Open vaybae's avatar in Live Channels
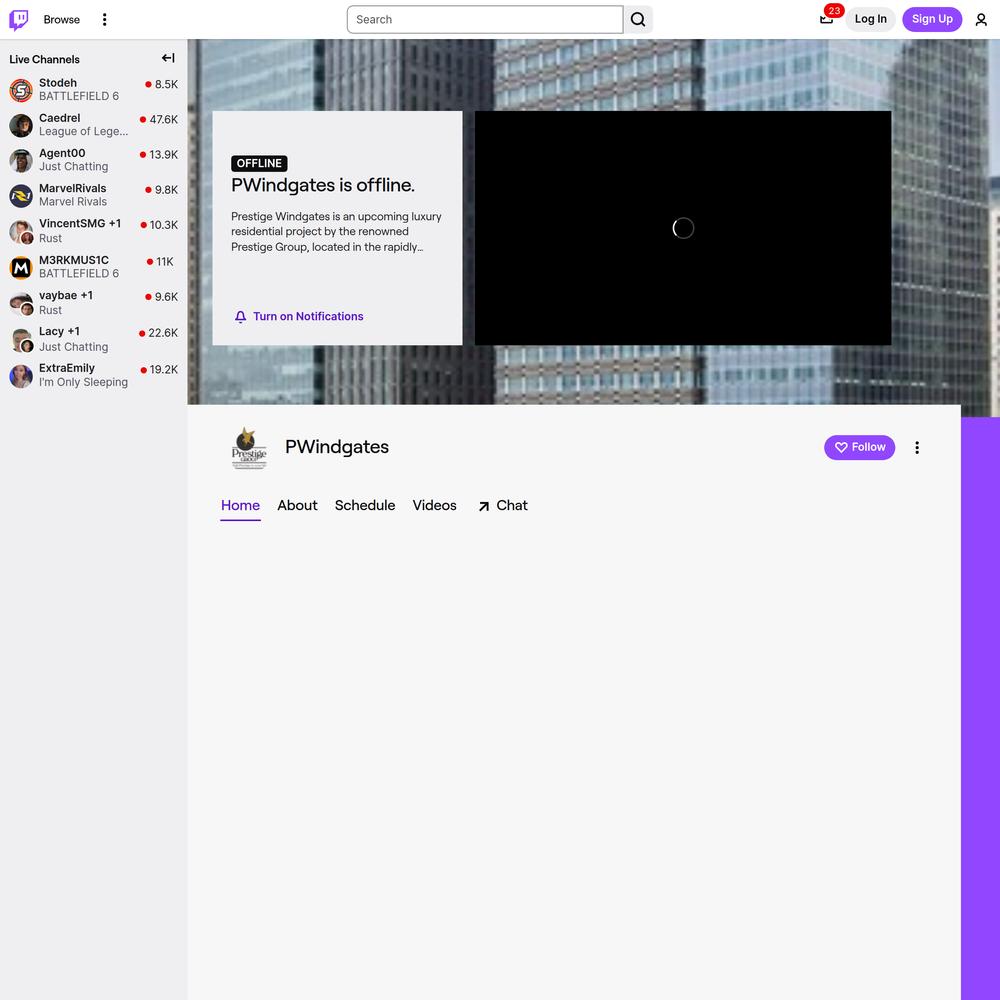 [x=21, y=304]
